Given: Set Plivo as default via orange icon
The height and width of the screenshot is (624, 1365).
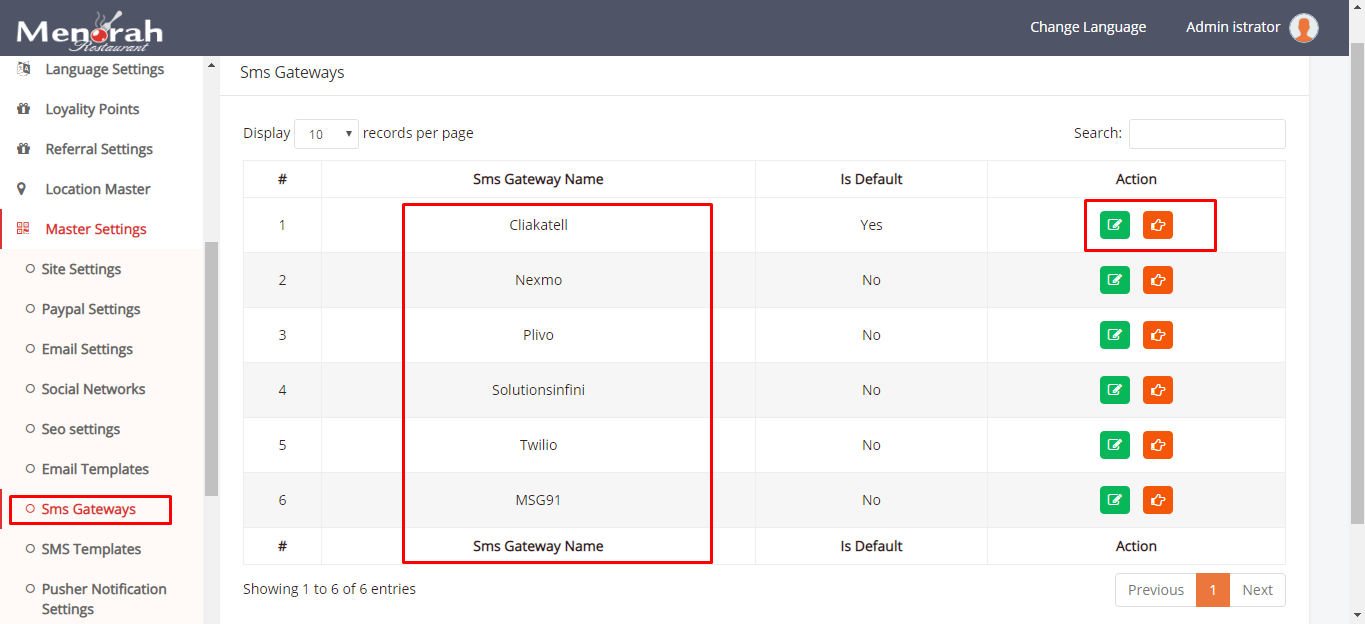Looking at the screenshot, I should click(1157, 335).
